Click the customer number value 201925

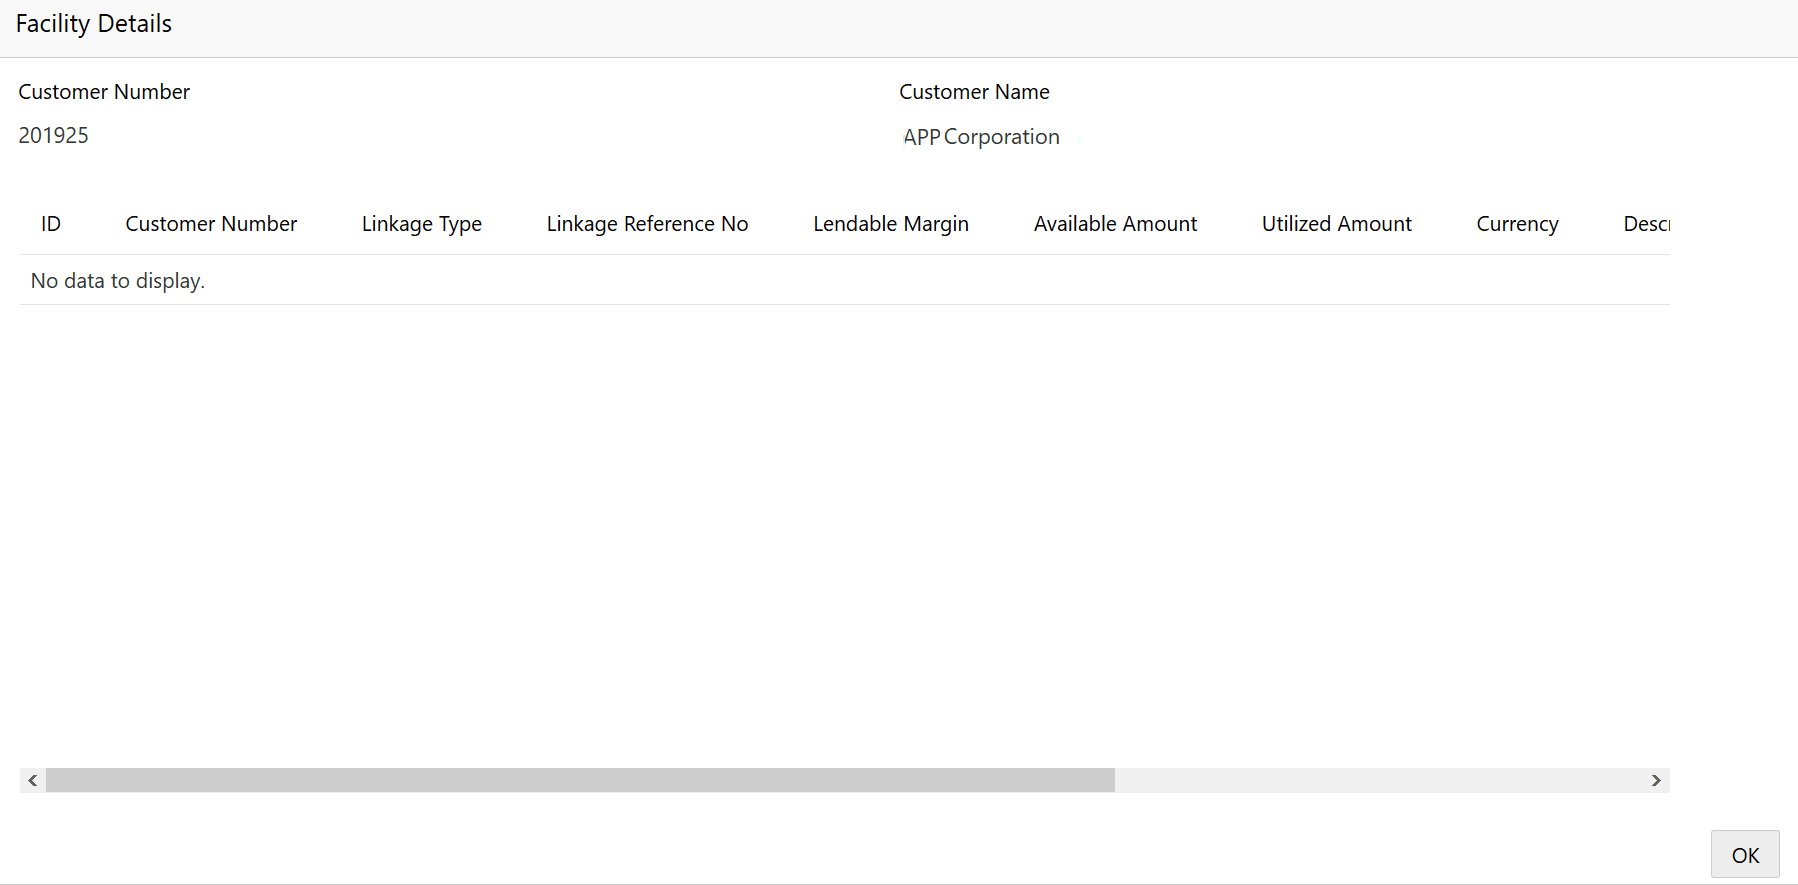click(x=54, y=135)
